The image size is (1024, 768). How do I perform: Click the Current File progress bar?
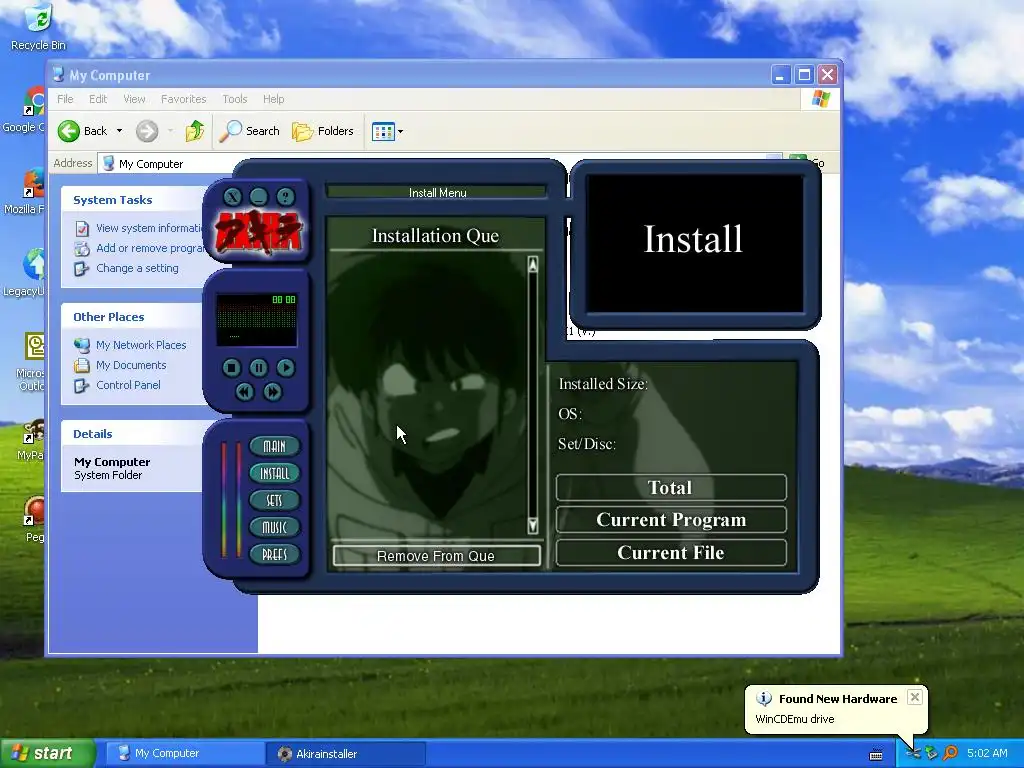click(671, 552)
